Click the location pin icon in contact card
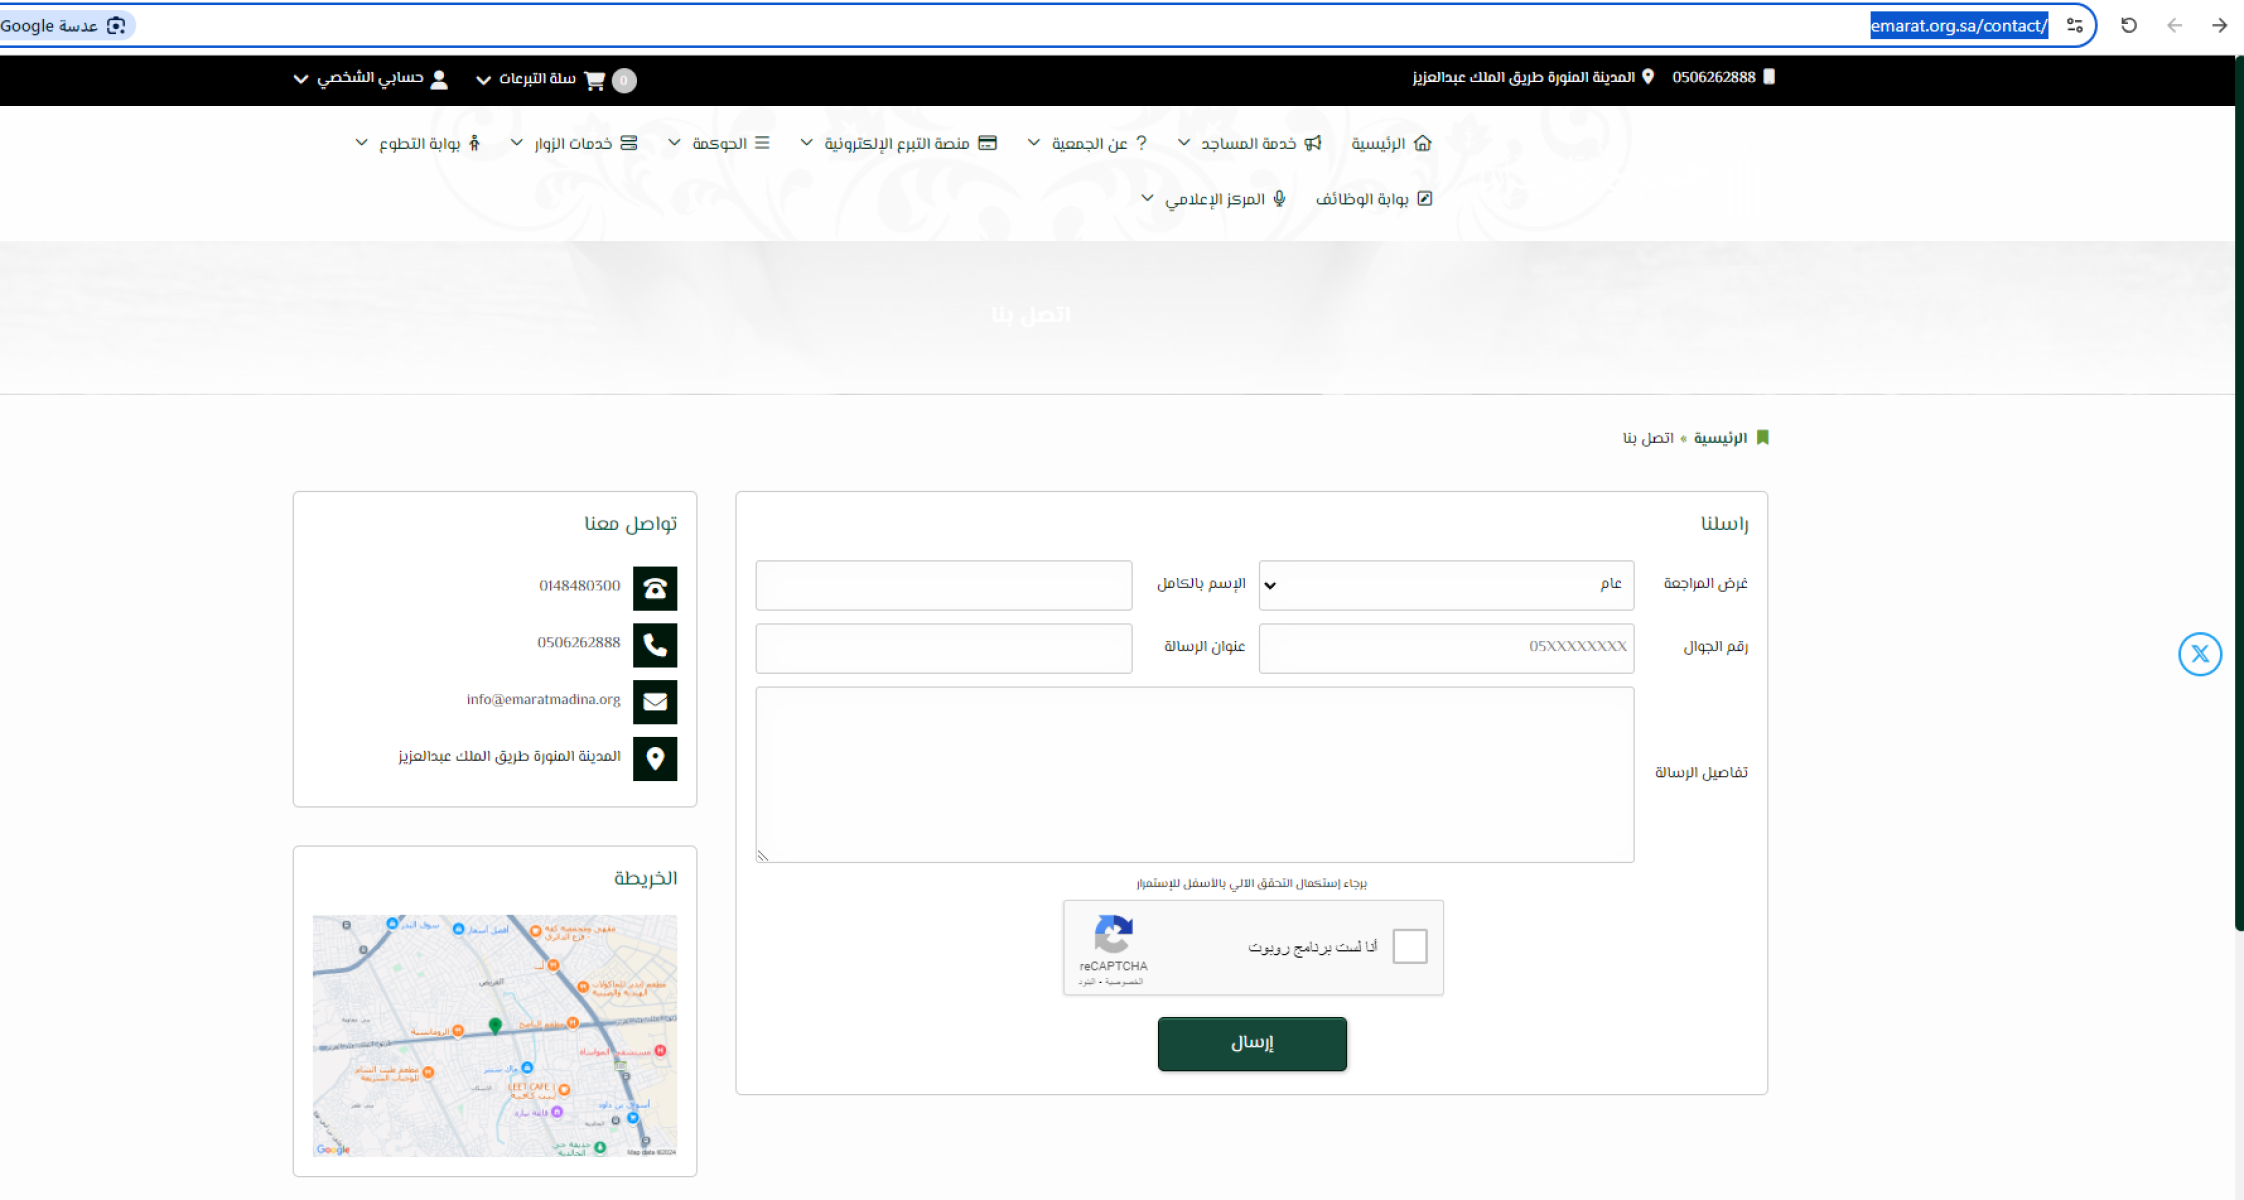This screenshot has width=2244, height=1200. [655, 758]
